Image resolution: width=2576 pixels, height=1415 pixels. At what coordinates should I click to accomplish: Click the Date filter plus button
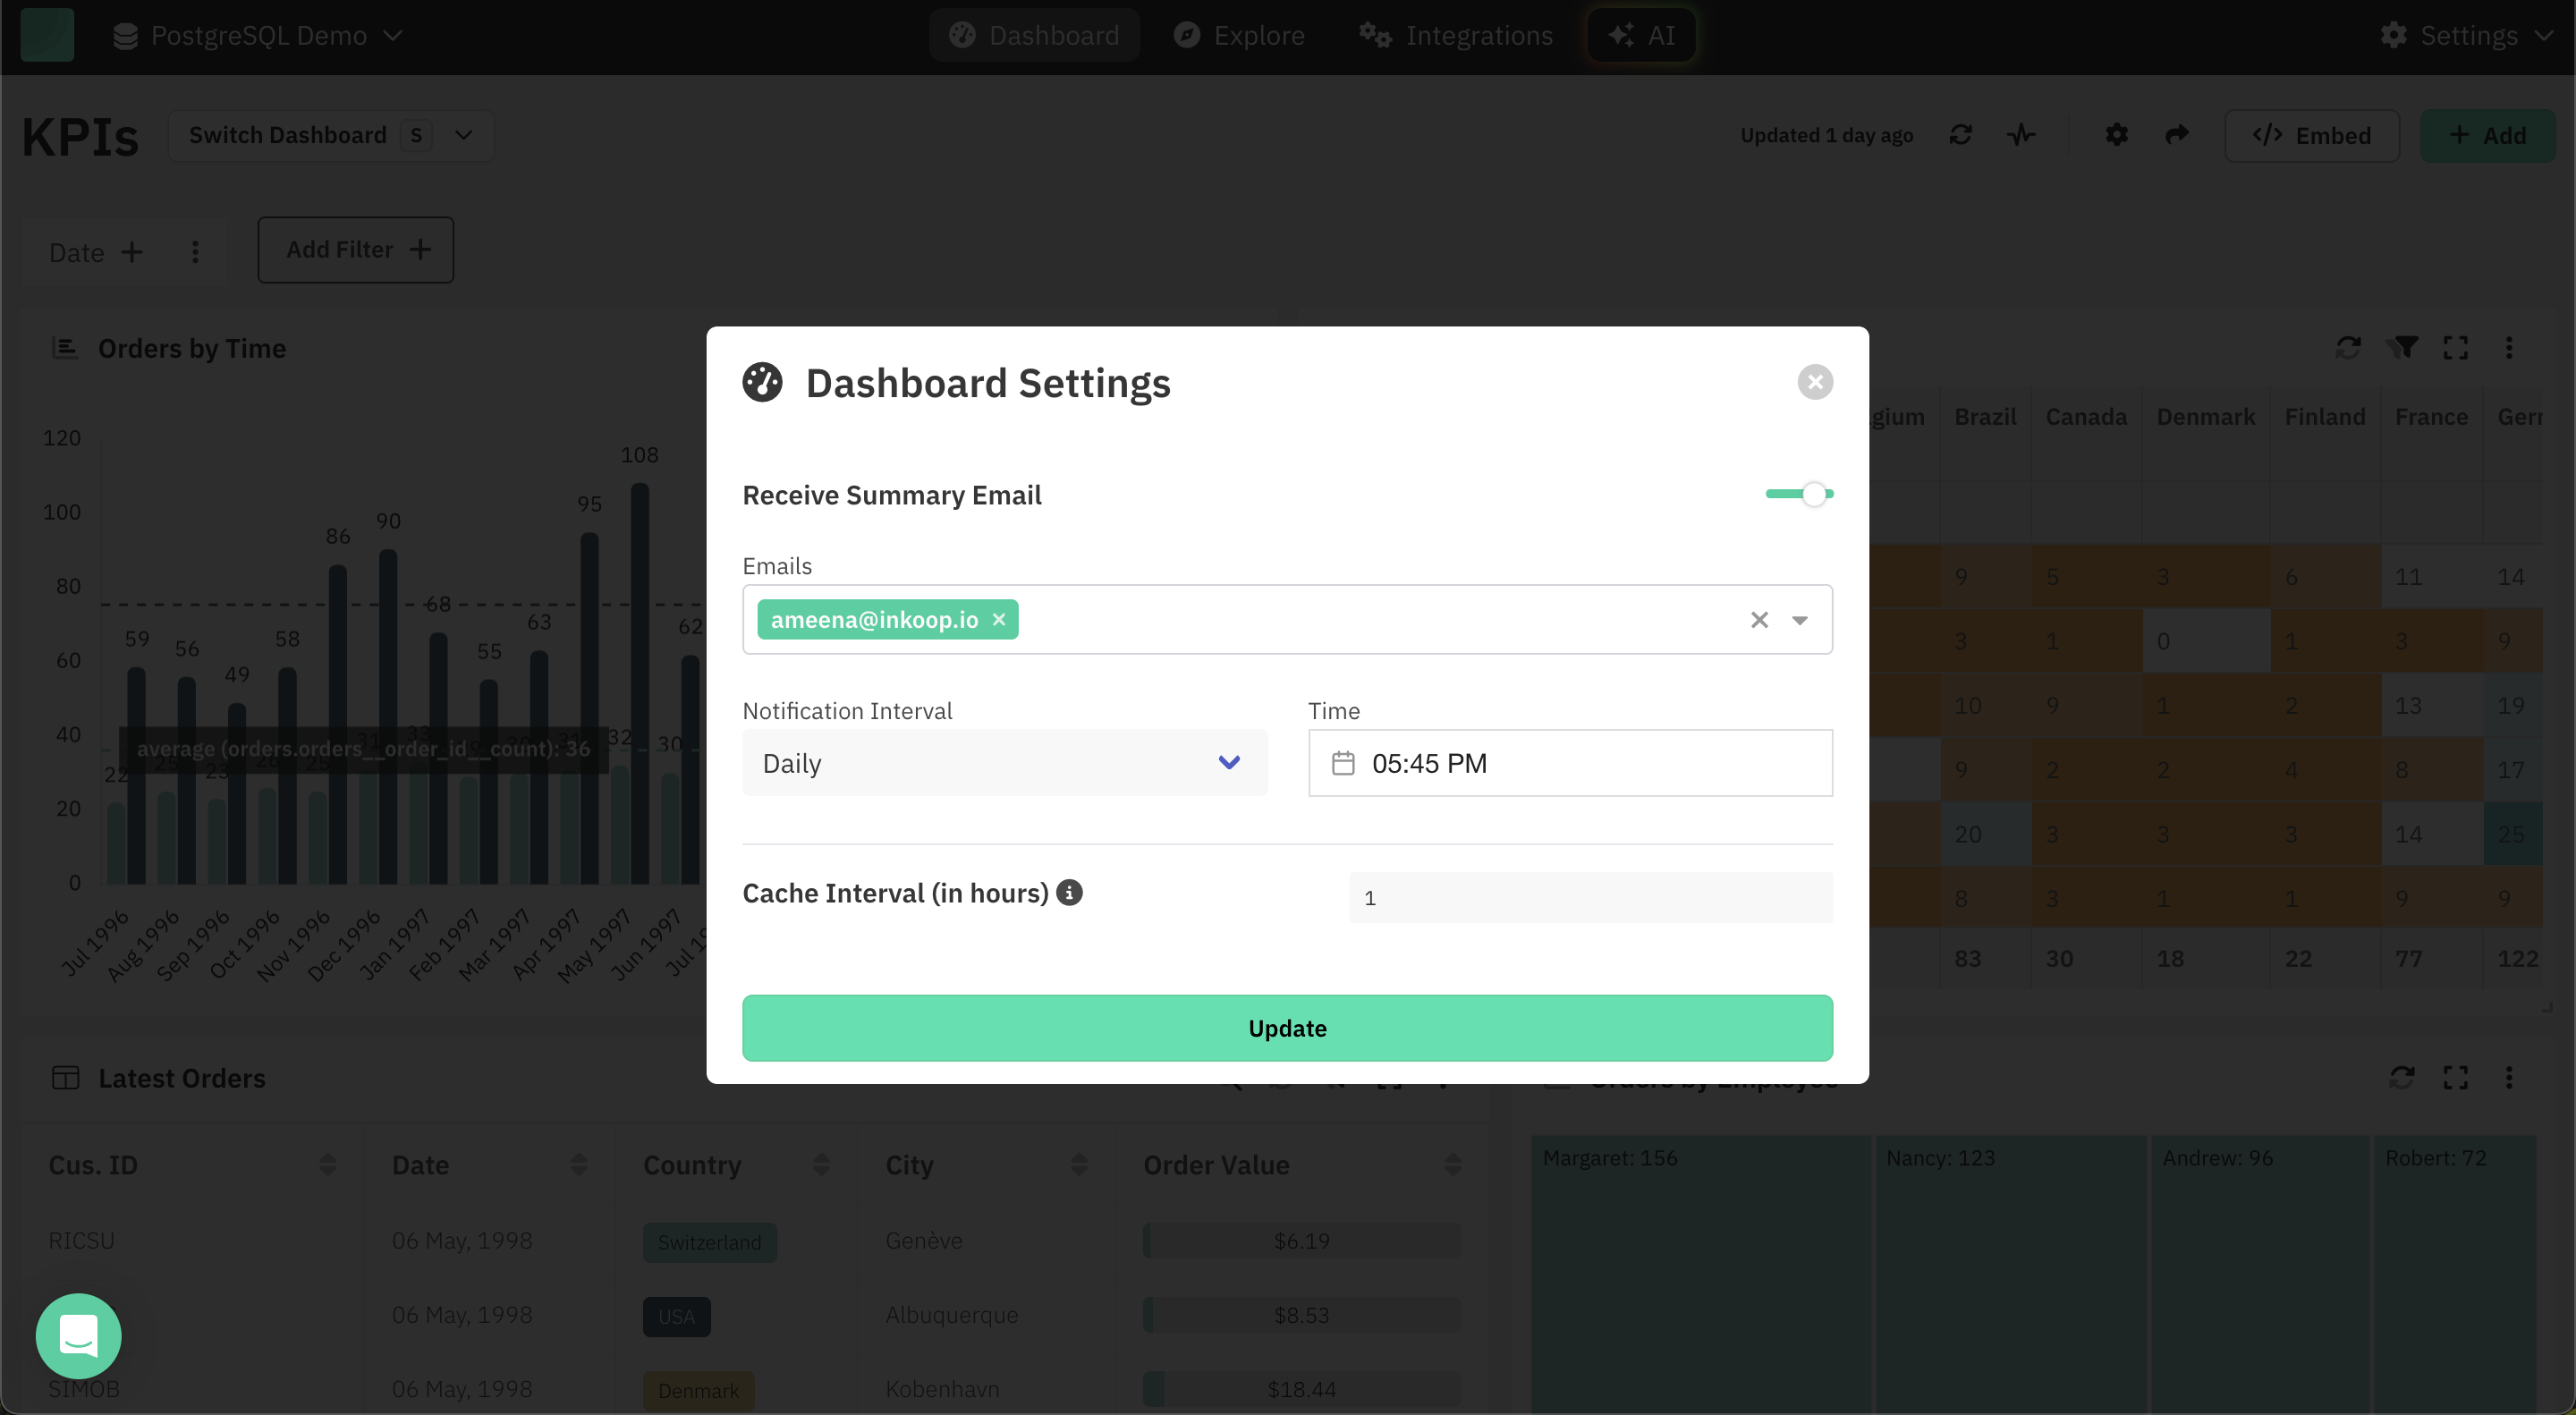(x=132, y=252)
